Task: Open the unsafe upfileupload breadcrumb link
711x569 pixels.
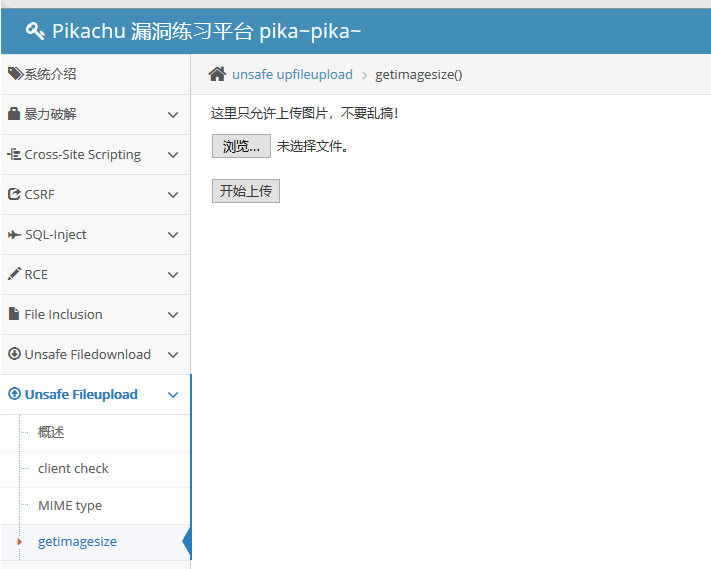Action: [x=292, y=74]
